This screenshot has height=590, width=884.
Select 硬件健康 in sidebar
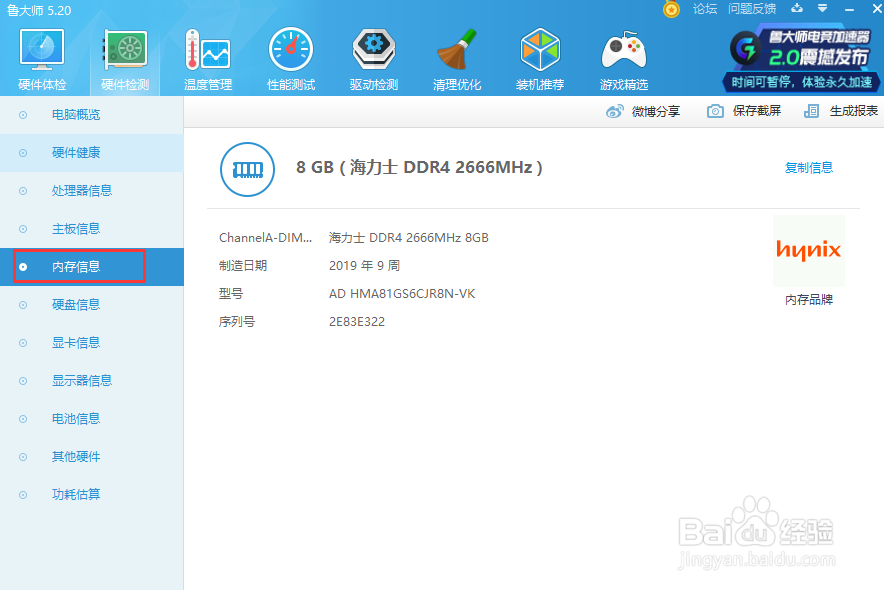tap(91, 153)
